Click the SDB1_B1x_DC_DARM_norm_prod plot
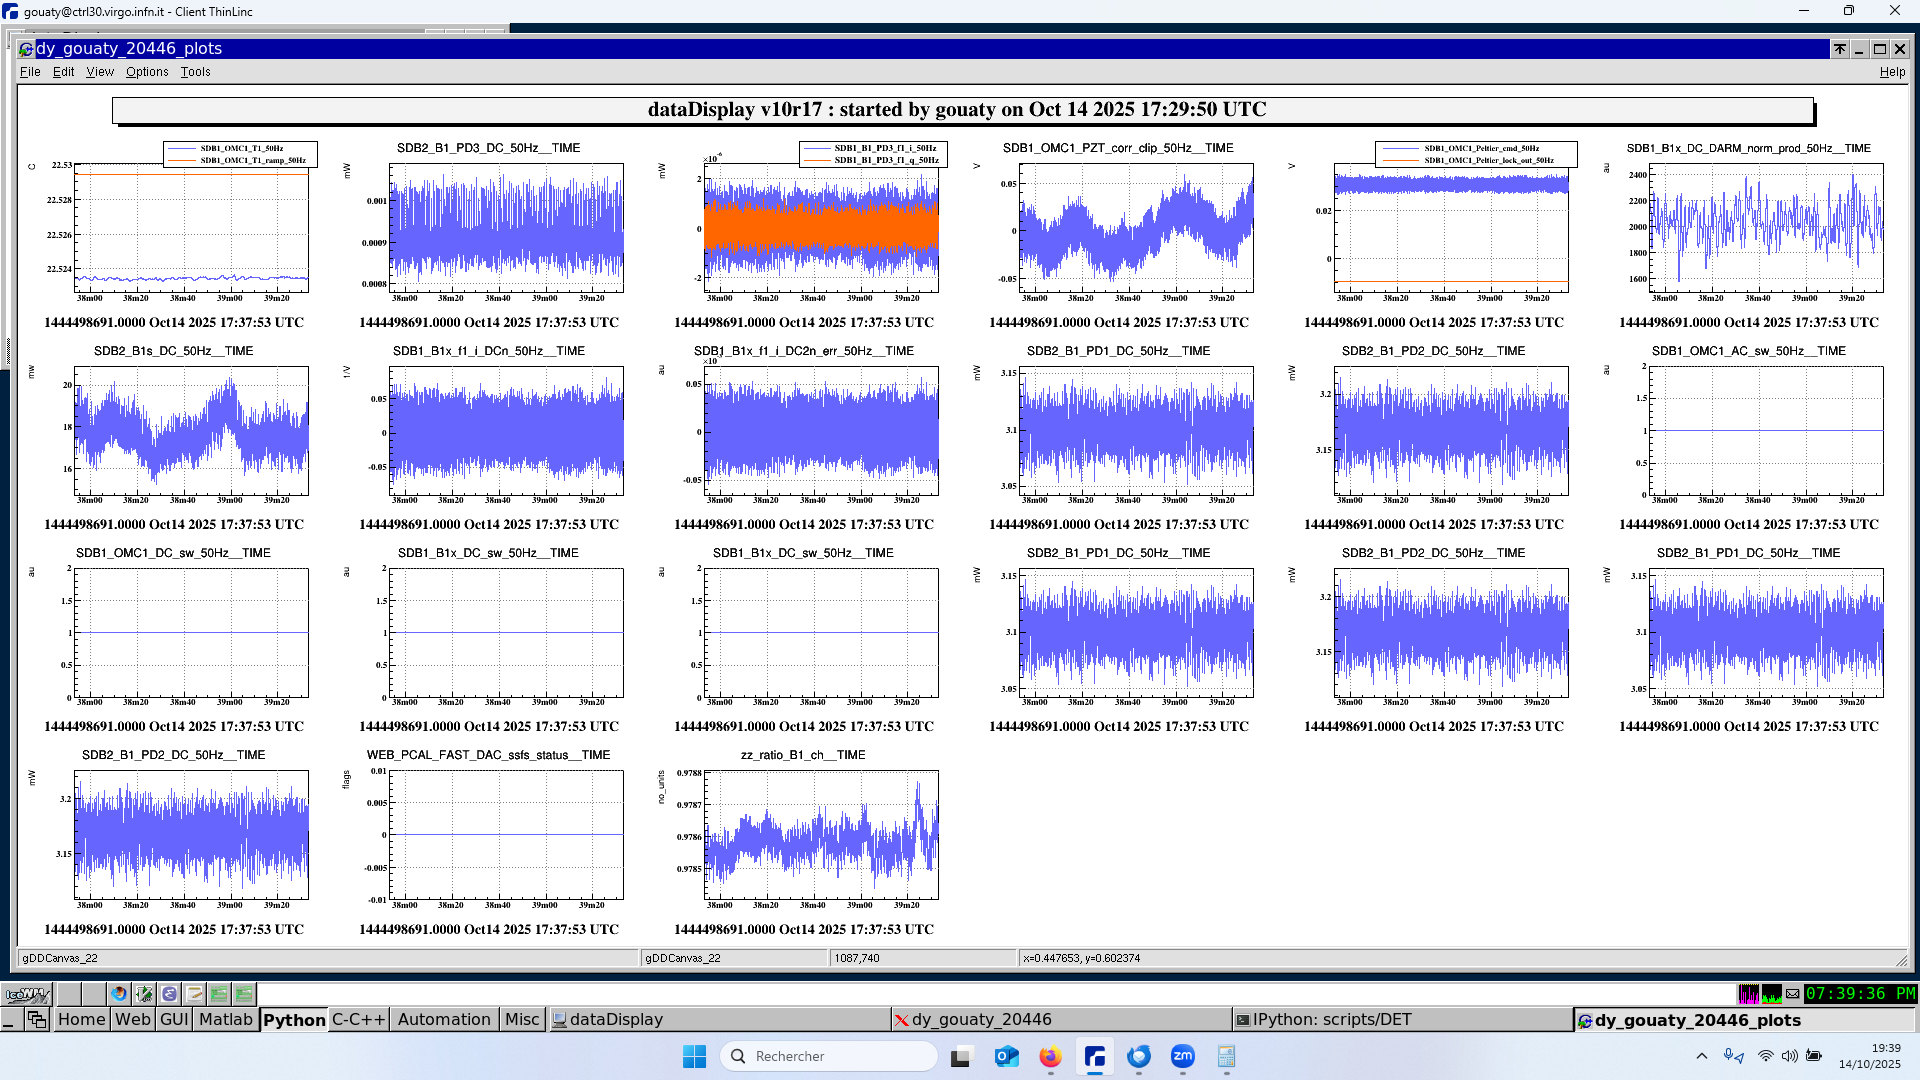This screenshot has width=1920, height=1080. 1765,228
